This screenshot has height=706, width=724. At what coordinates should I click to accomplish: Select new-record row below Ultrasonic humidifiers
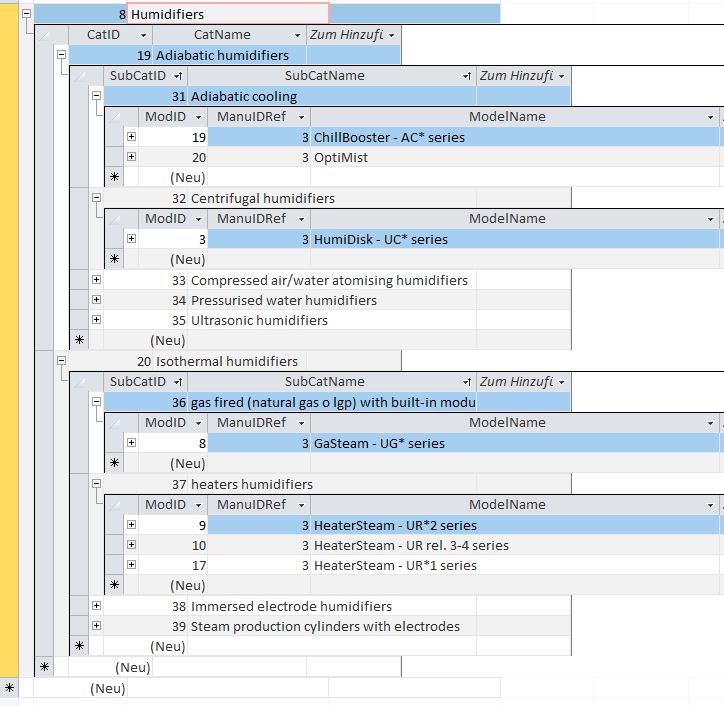point(79,340)
